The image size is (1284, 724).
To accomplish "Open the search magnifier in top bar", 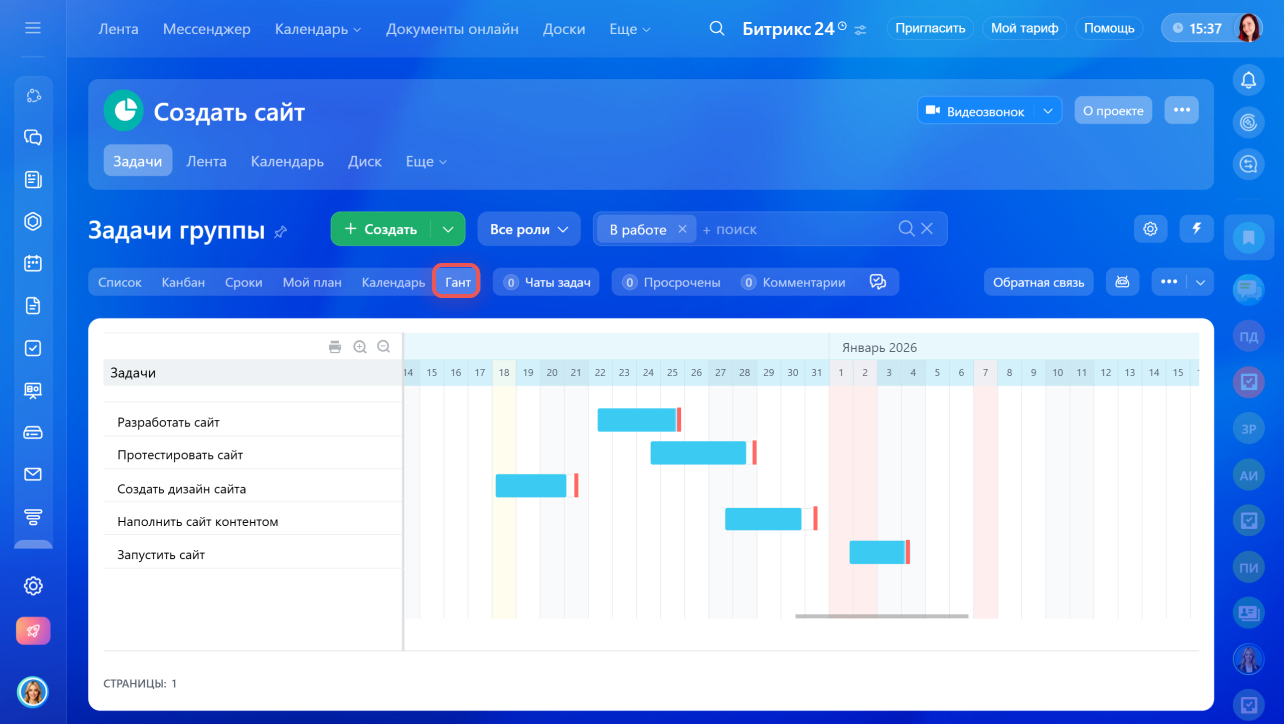I will click(x=716, y=29).
